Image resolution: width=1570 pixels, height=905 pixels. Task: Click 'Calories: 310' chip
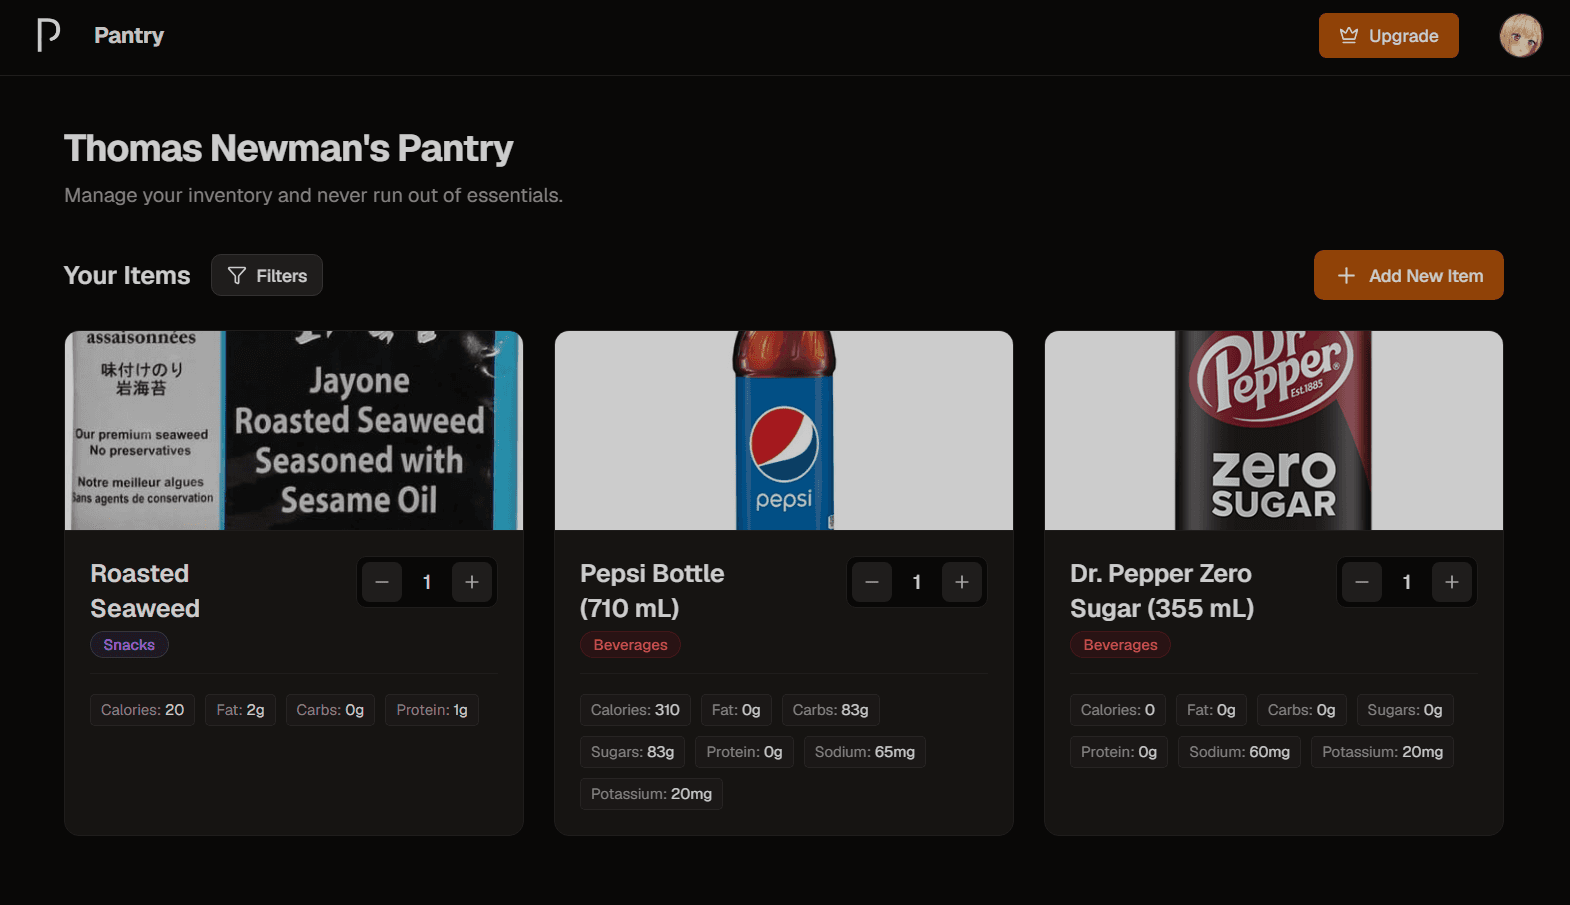[x=635, y=710]
